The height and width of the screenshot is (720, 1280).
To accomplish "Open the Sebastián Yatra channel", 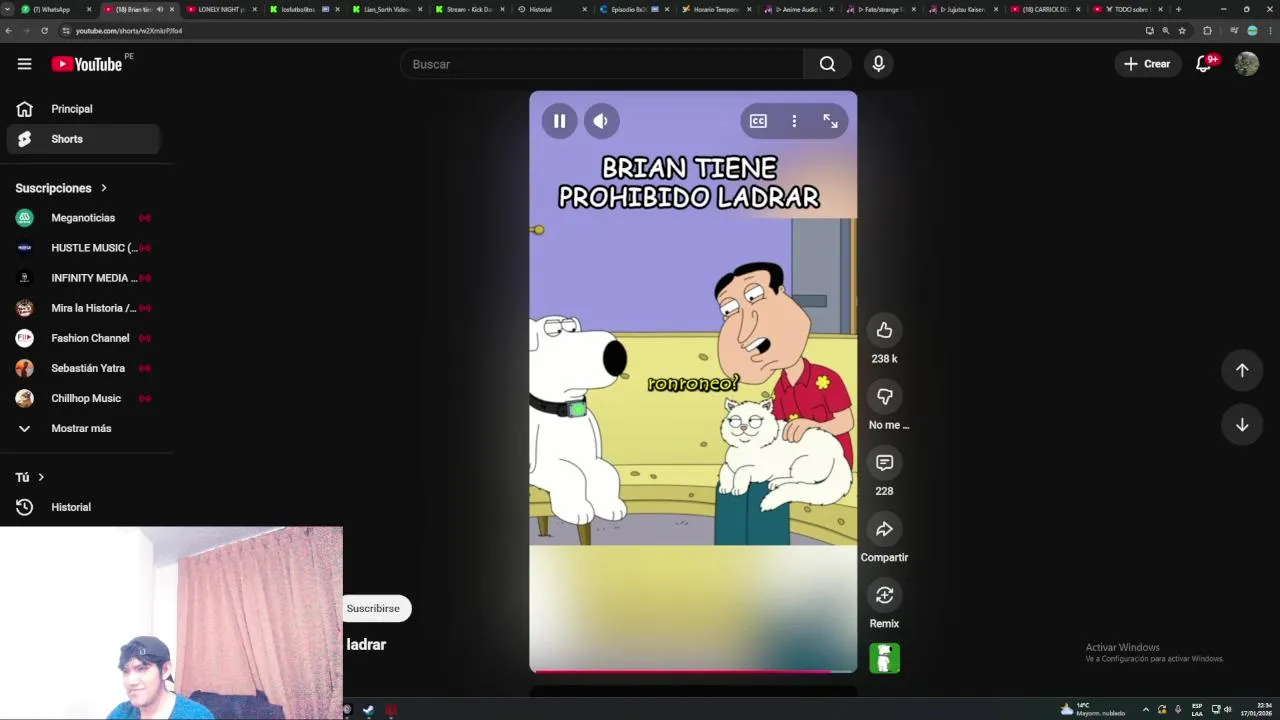I will tap(83, 368).
